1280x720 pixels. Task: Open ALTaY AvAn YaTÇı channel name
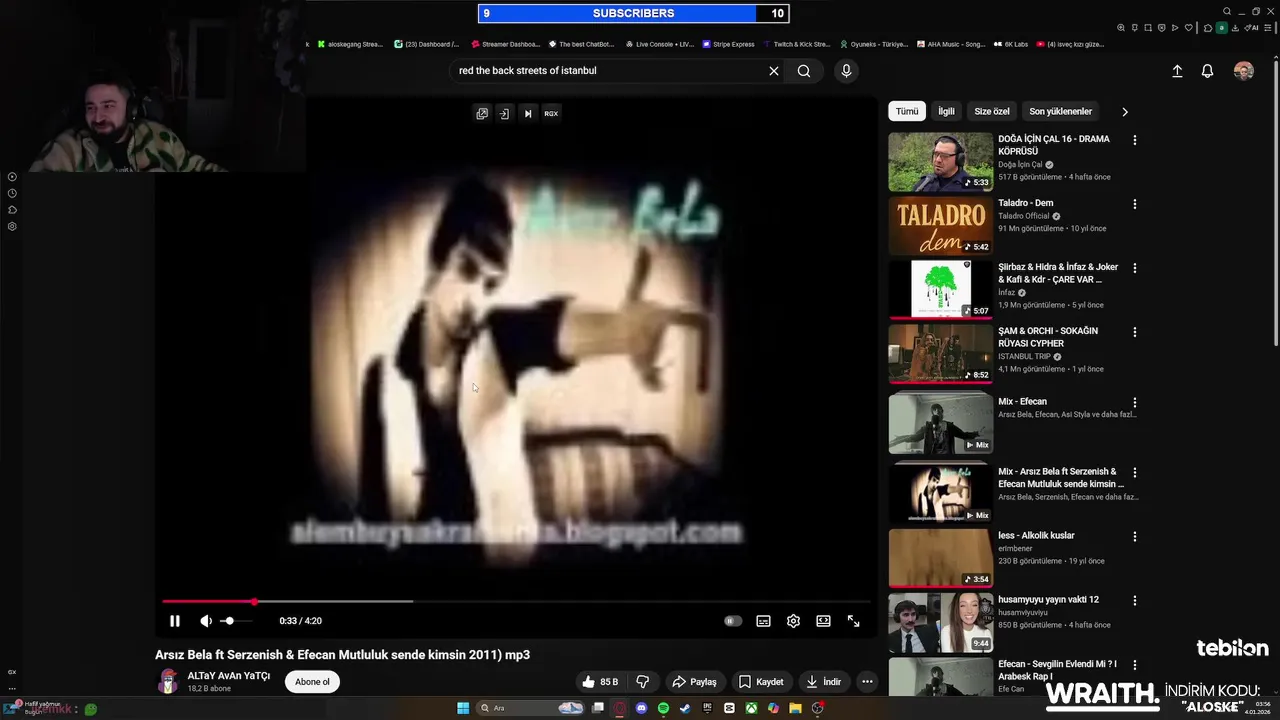229,676
